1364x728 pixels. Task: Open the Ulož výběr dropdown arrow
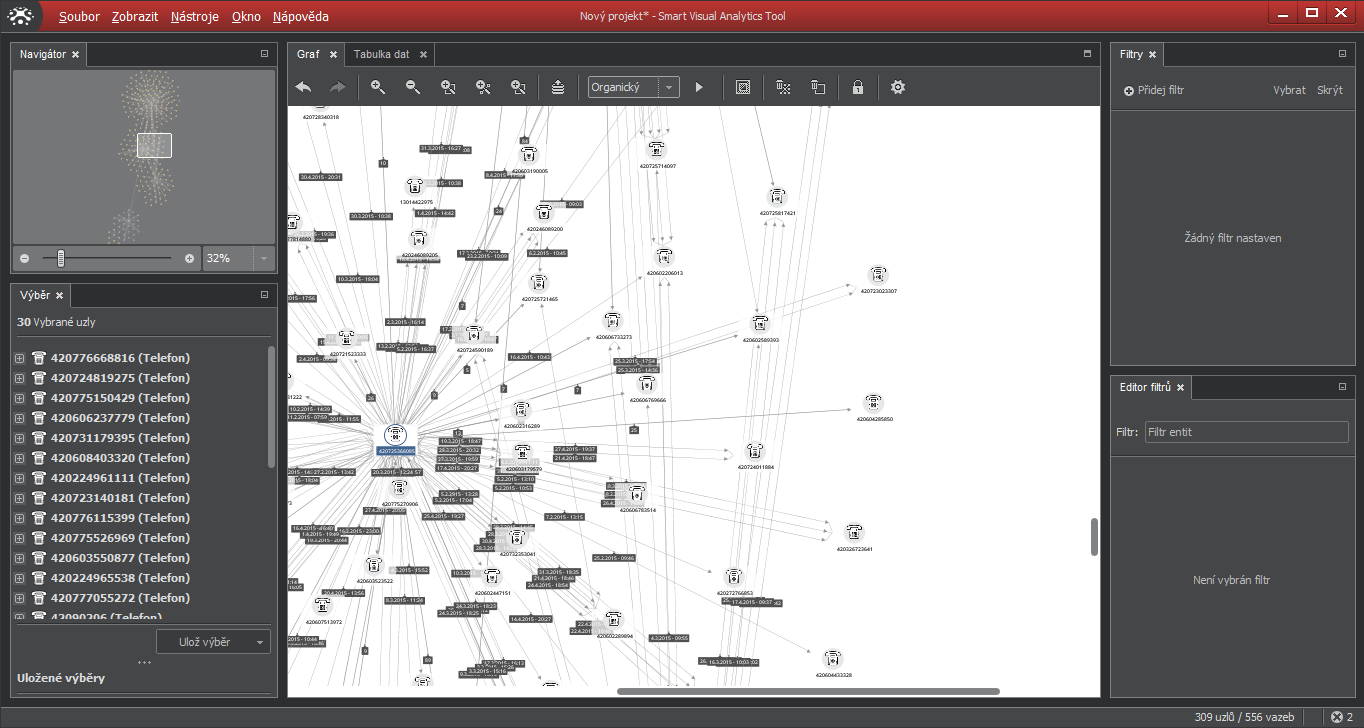click(x=260, y=642)
